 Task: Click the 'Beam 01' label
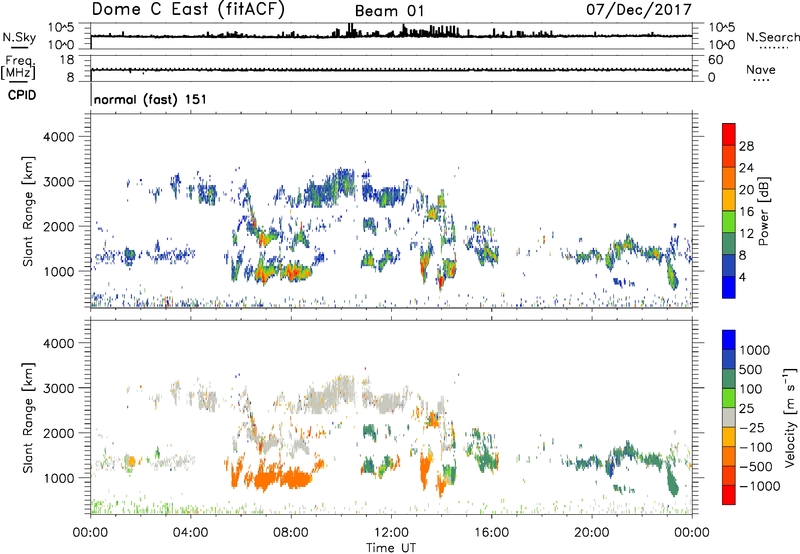click(389, 11)
